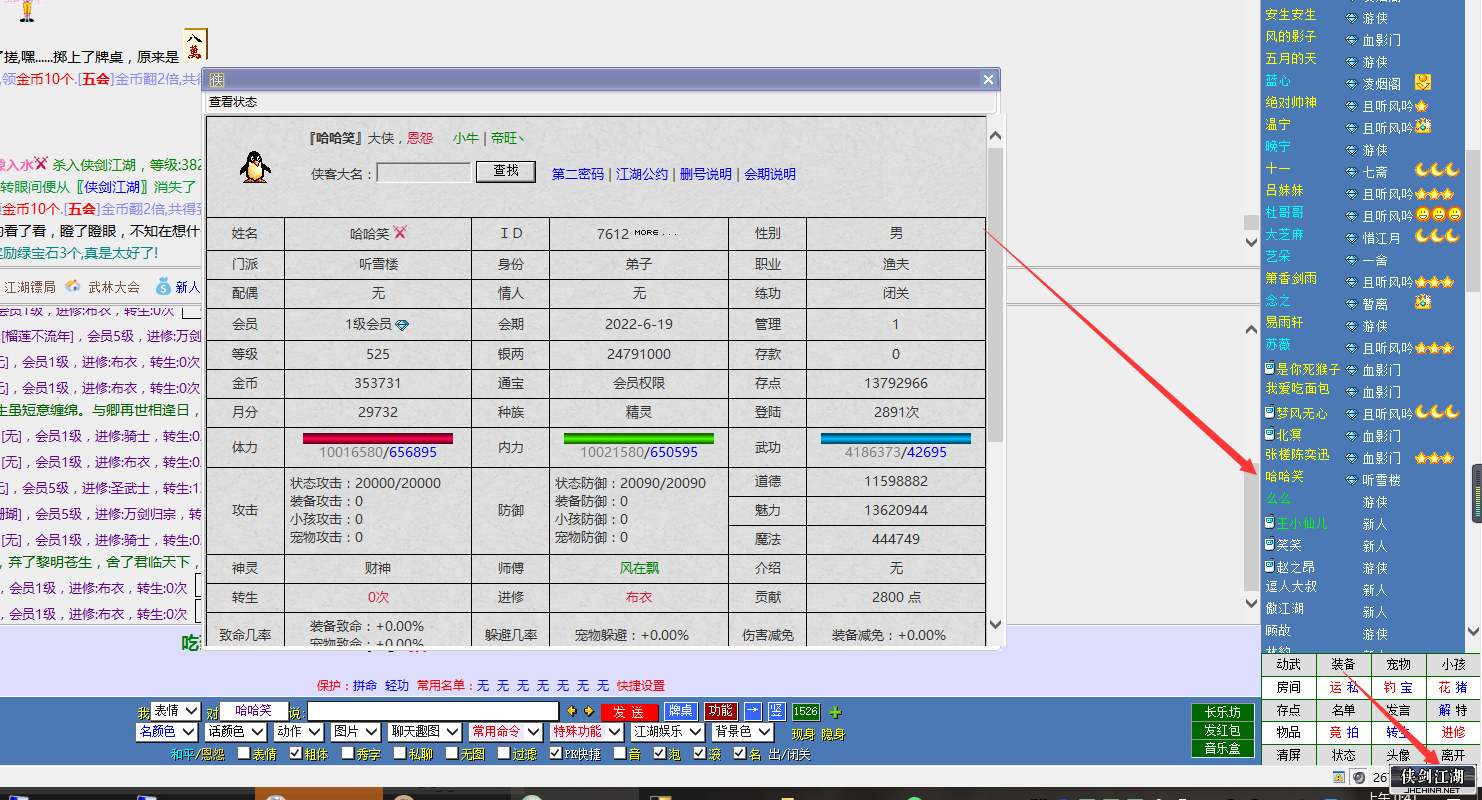Click the penguin avatar in the status dialog
This screenshot has width=1482, height=800.
coord(255,167)
